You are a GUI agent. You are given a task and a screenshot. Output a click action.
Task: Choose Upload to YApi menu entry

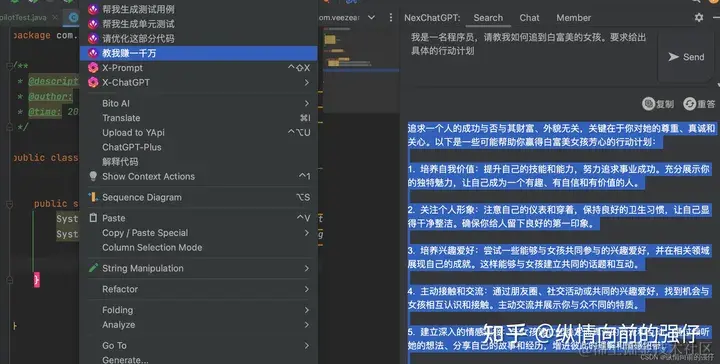[198, 133]
